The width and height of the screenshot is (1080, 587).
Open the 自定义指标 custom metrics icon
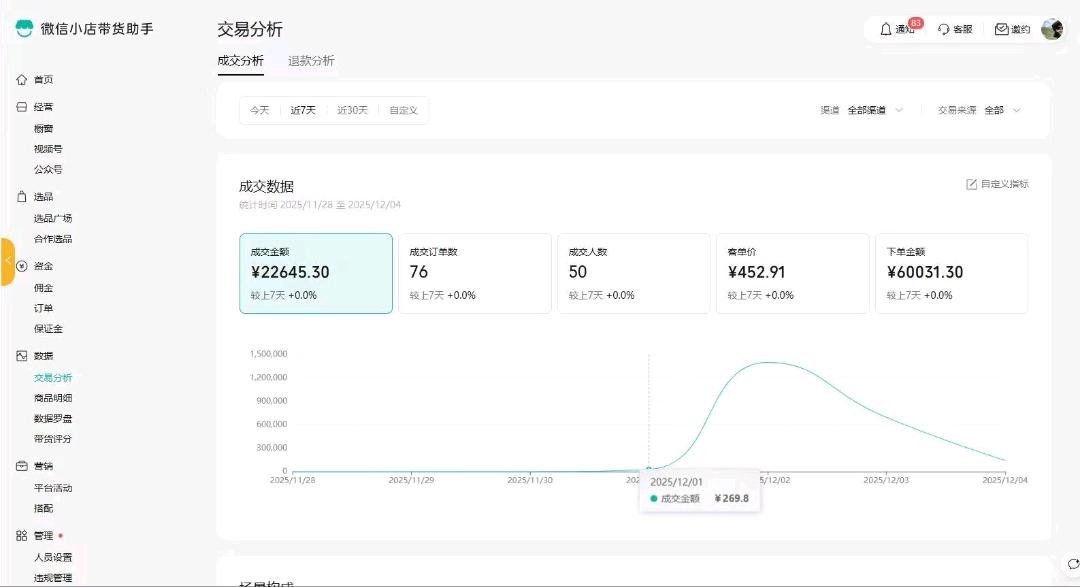click(x=970, y=184)
